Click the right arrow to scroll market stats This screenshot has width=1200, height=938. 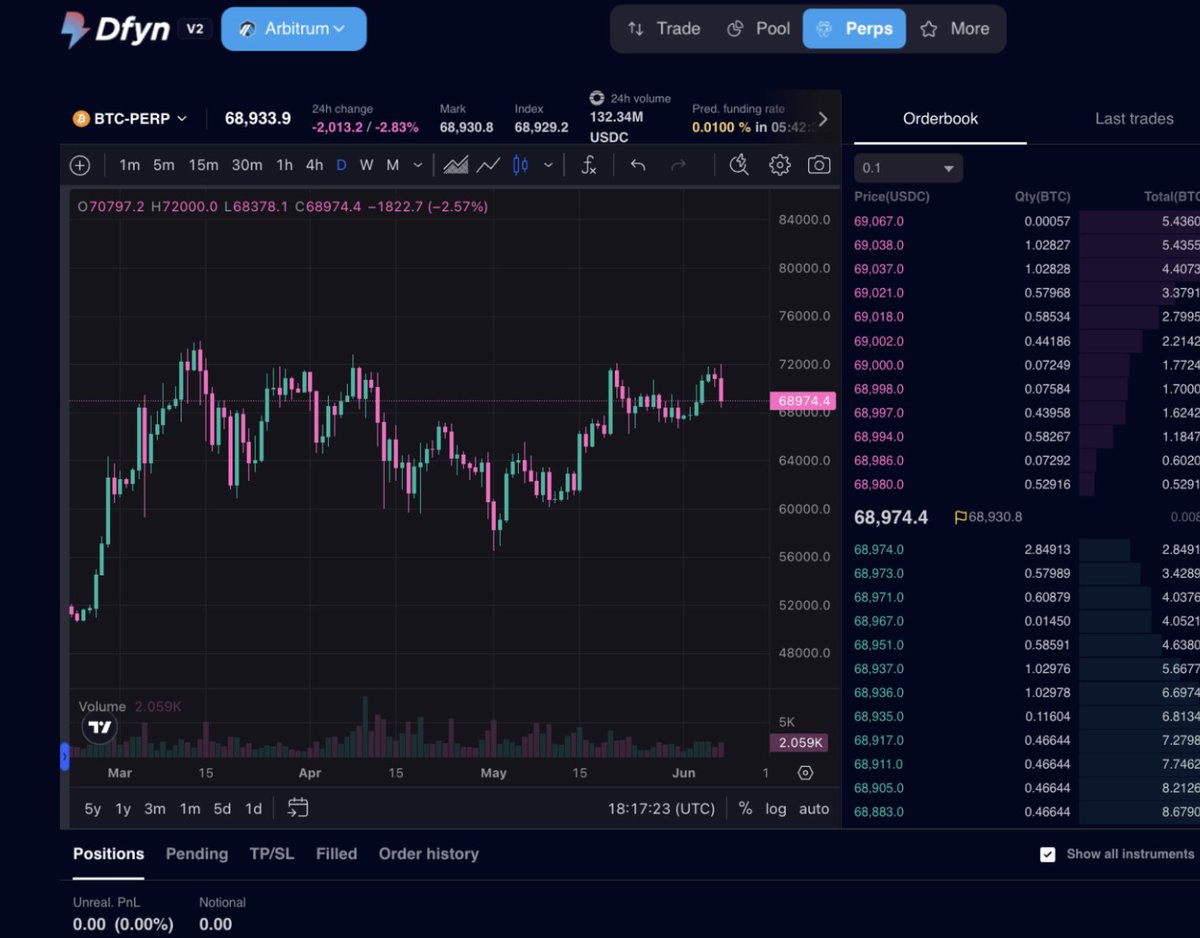pyautogui.click(x=823, y=119)
